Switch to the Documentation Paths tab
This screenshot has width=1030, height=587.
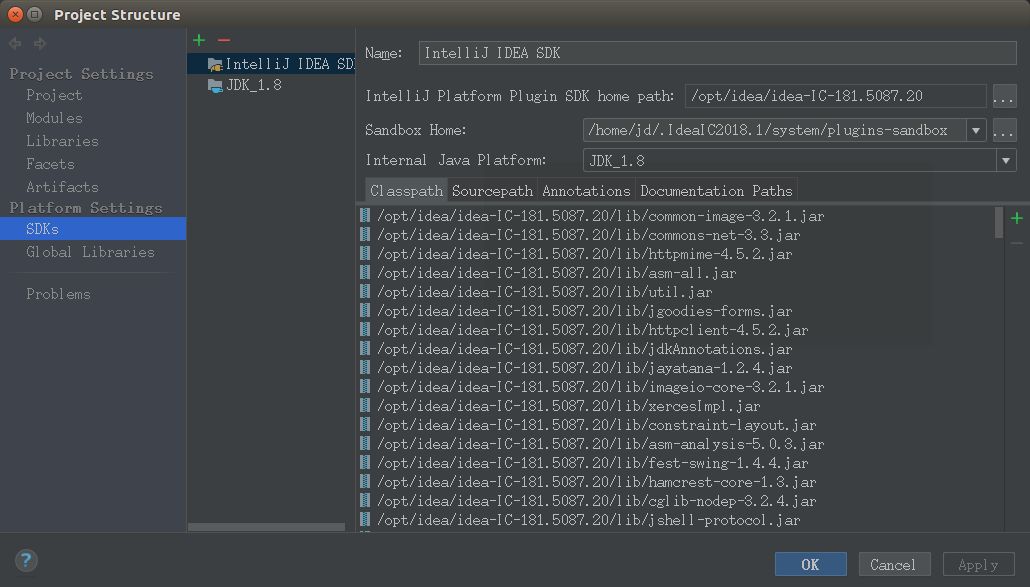pos(716,191)
